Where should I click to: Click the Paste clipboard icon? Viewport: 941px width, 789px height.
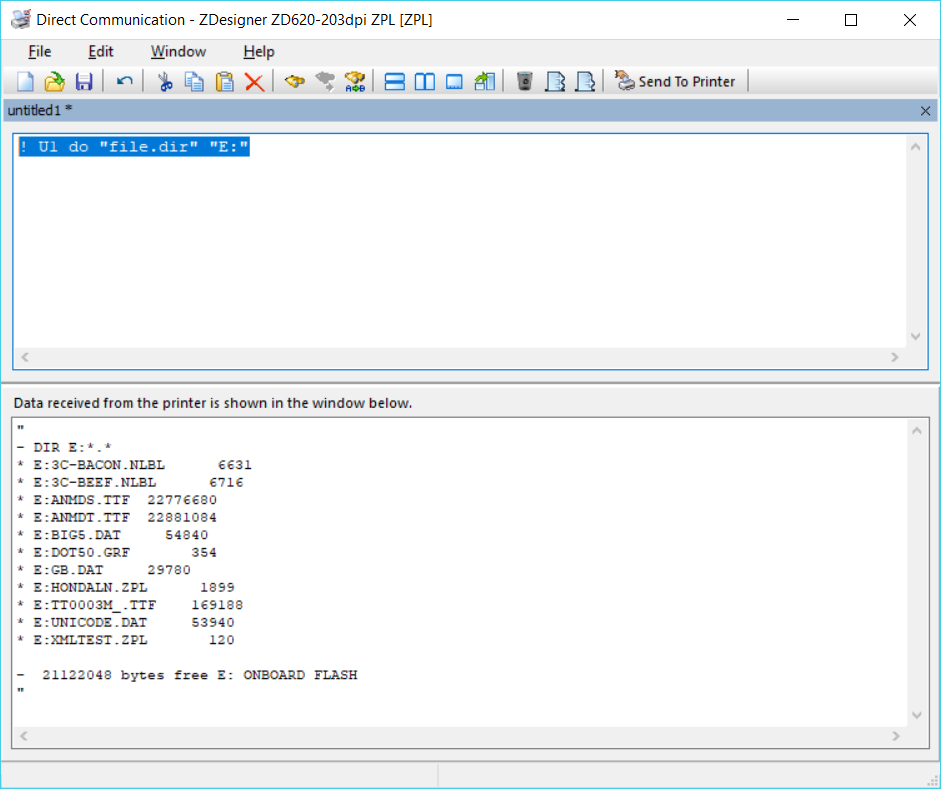click(224, 81)
